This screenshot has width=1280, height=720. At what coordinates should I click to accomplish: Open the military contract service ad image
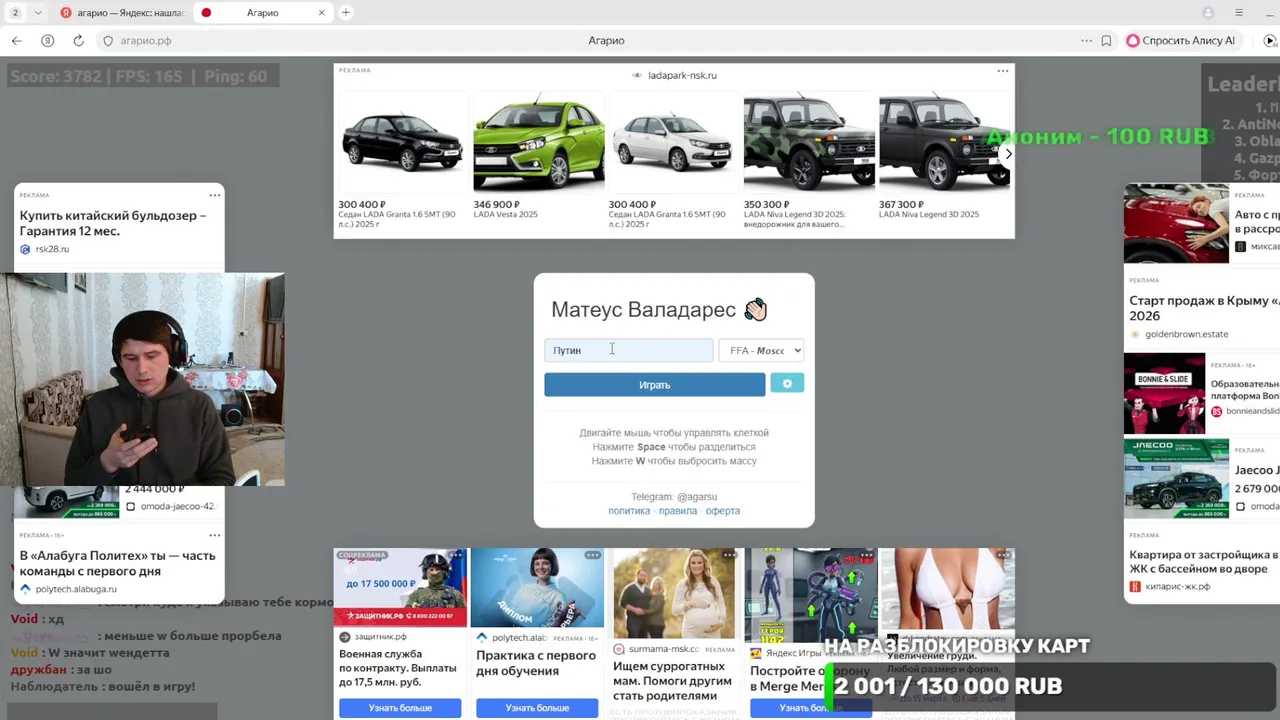point(400,588)
